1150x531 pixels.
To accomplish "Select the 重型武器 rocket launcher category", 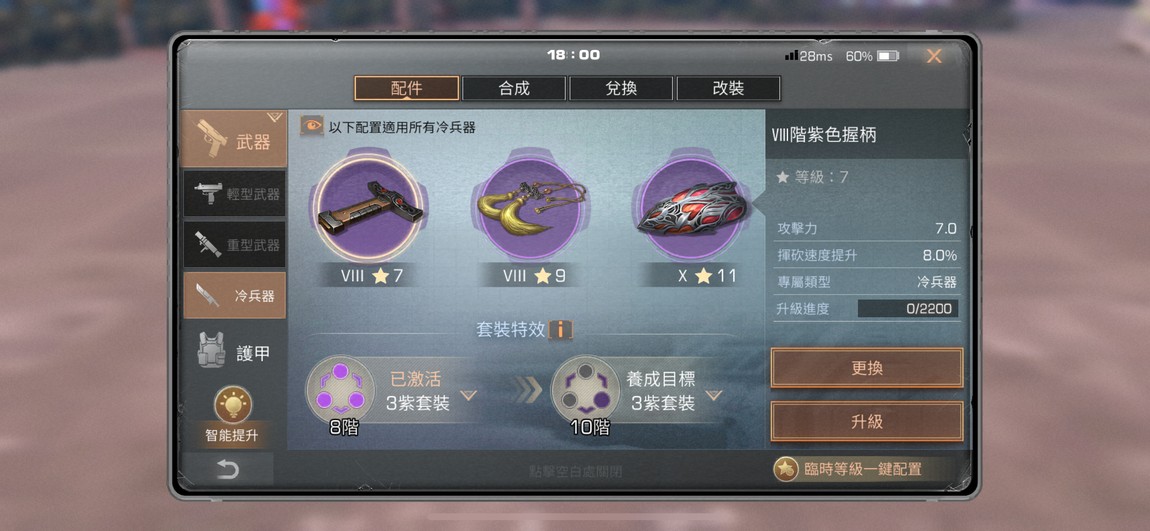I will (234, 244).
